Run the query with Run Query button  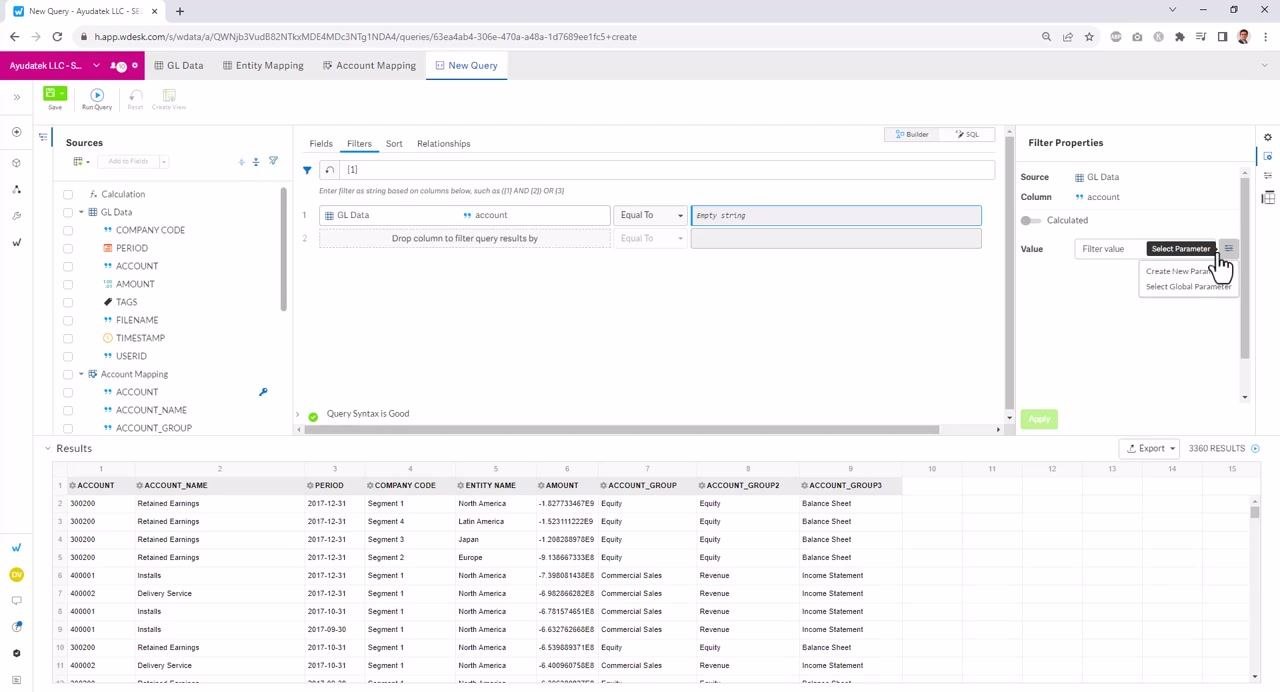point(97,98)
